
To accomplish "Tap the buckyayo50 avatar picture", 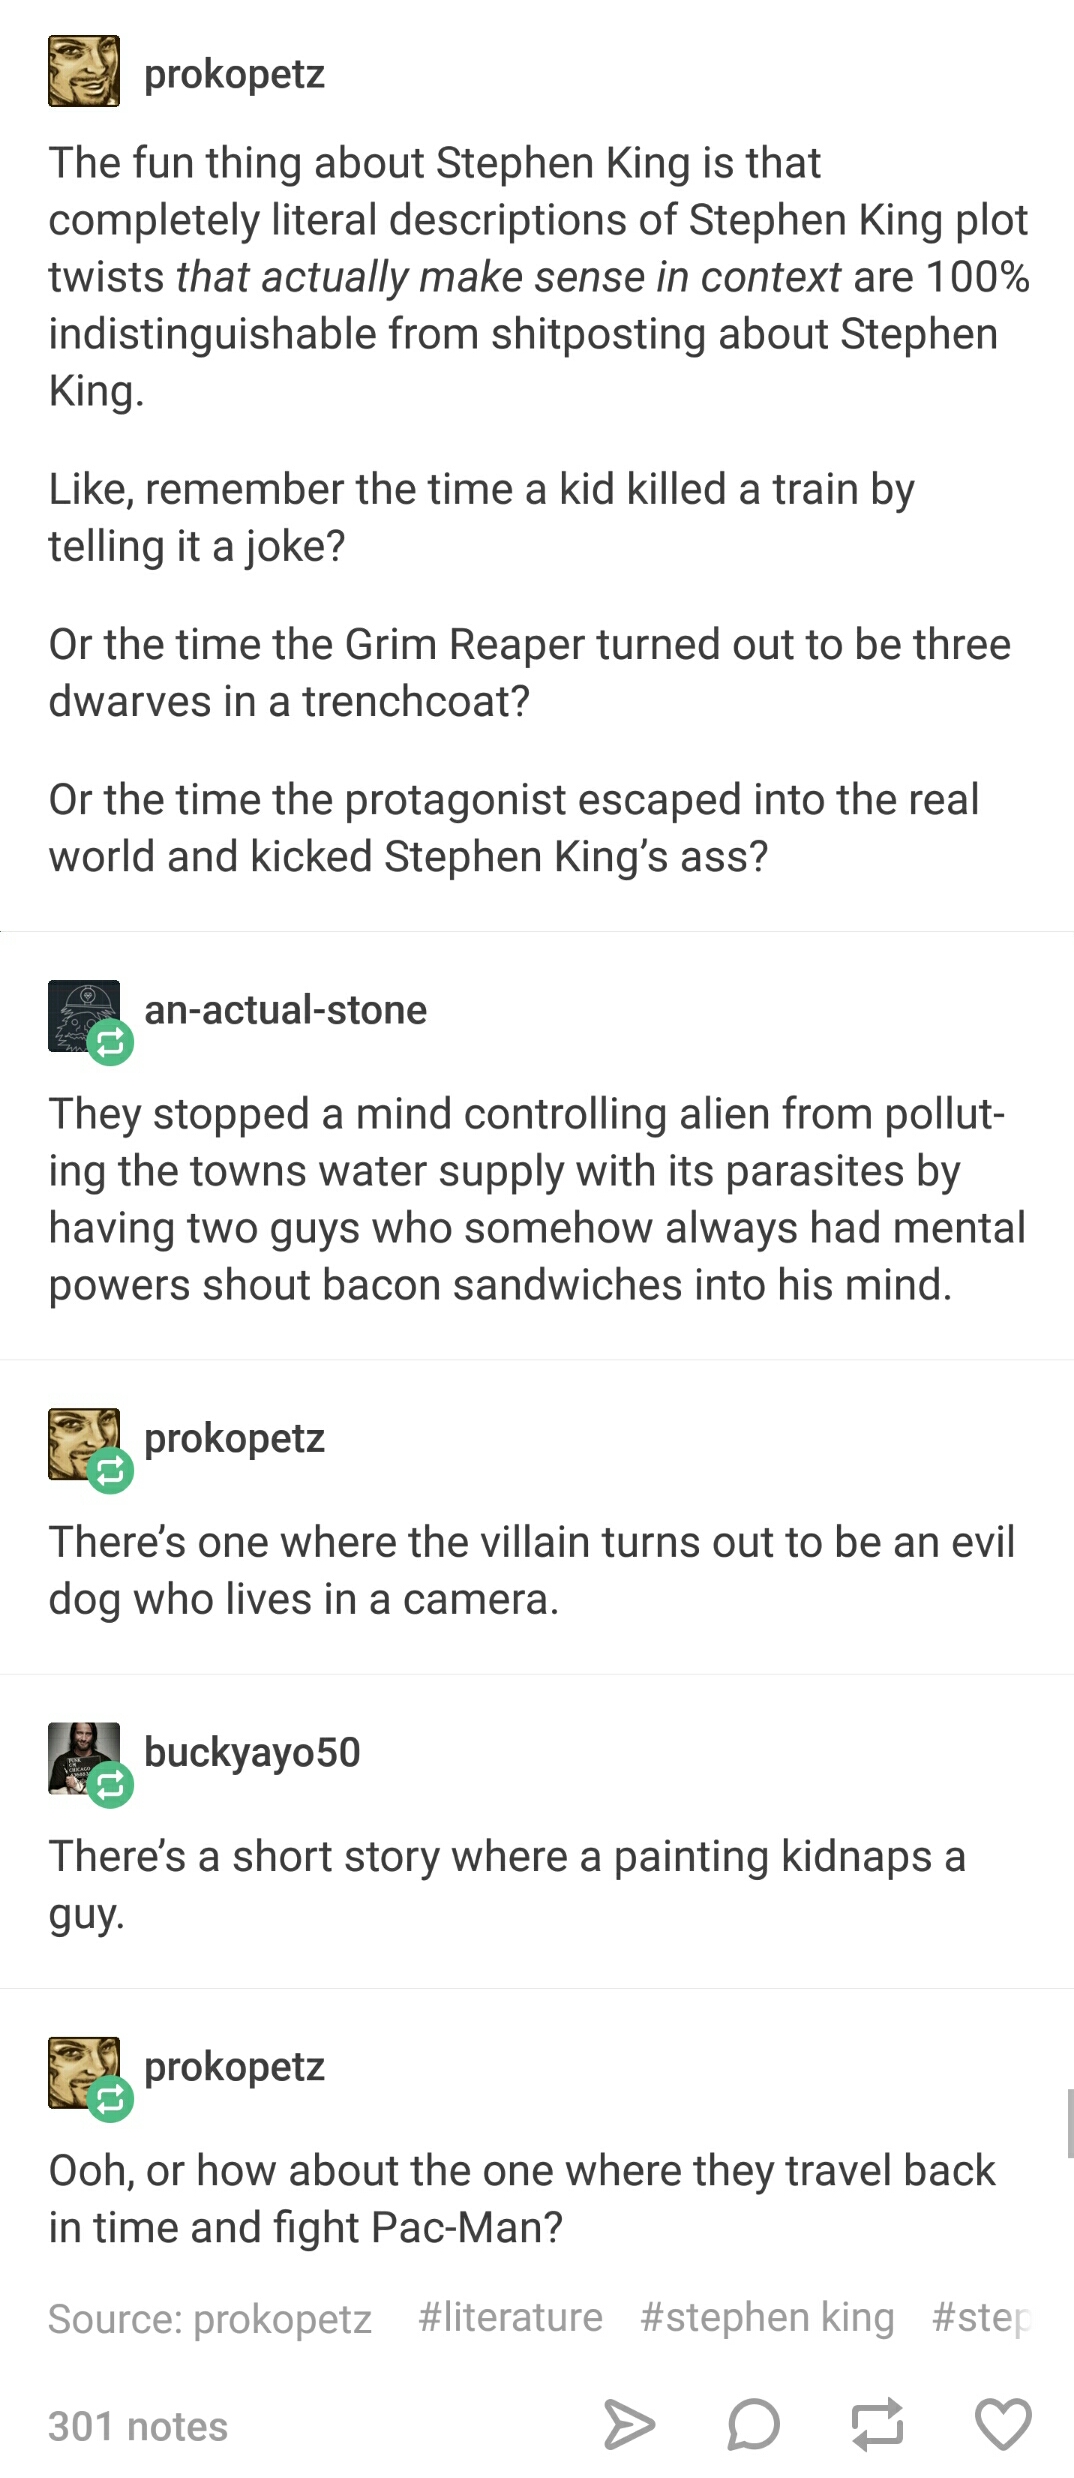I will click(84, 1758).
